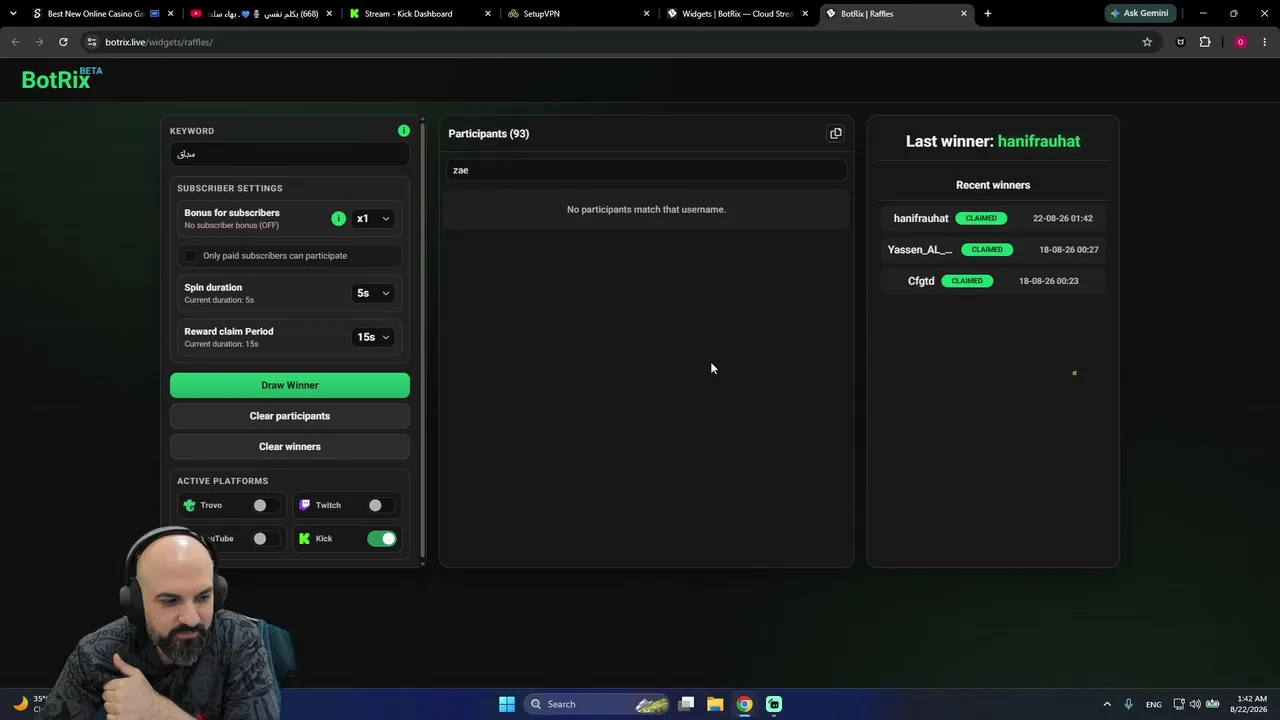Open Task View on the taskbar
Screen dimensions: 1280x720
click(x=686, y=704)
